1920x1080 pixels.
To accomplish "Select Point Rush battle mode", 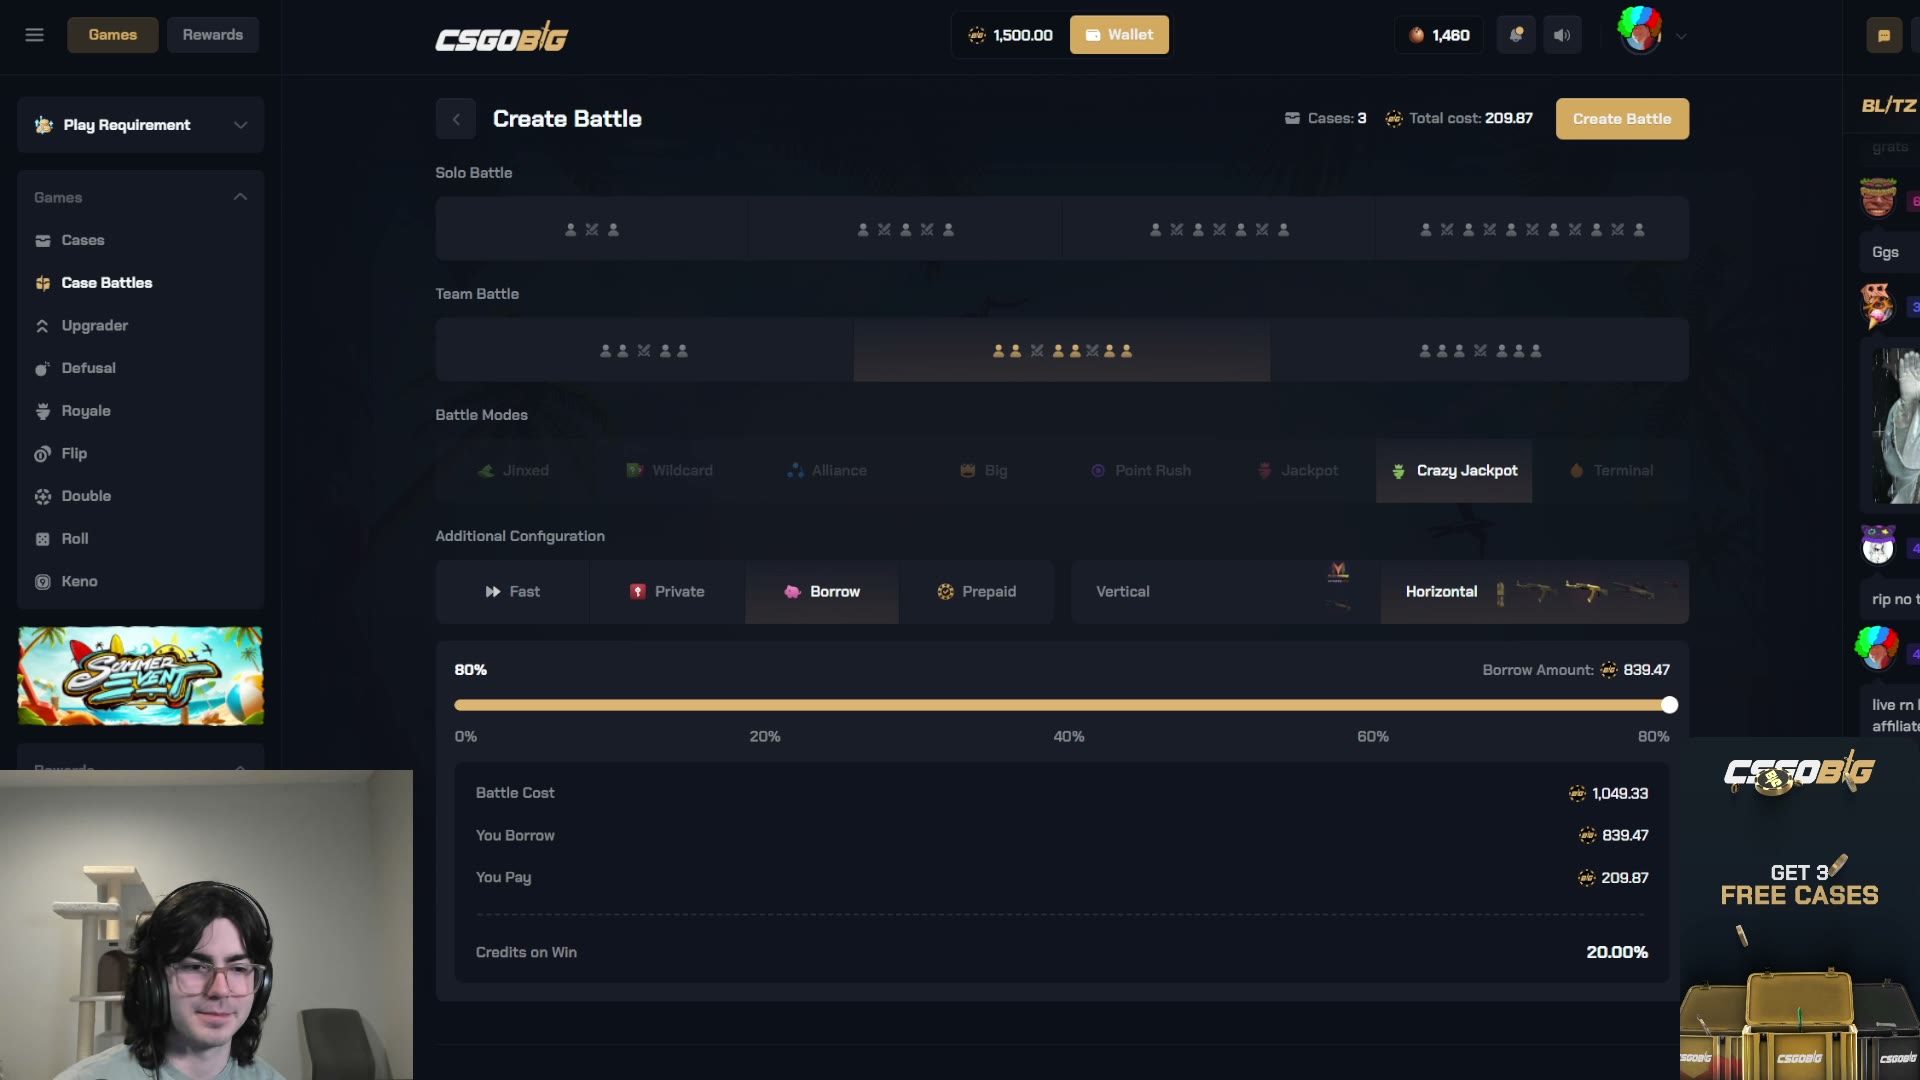I will click(1141, 471).
